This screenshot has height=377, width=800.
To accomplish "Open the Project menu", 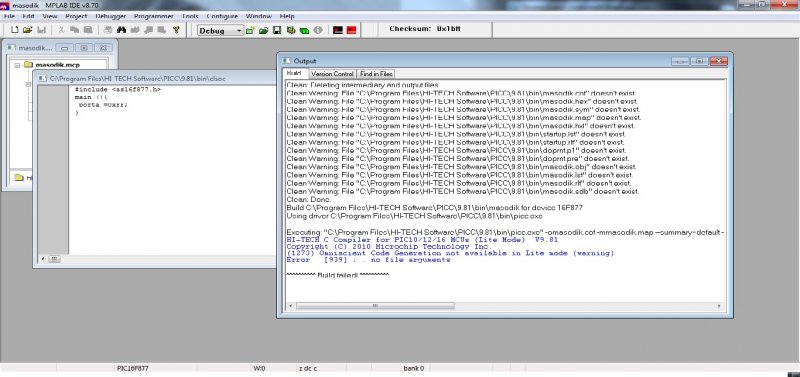I will point(76,16).
